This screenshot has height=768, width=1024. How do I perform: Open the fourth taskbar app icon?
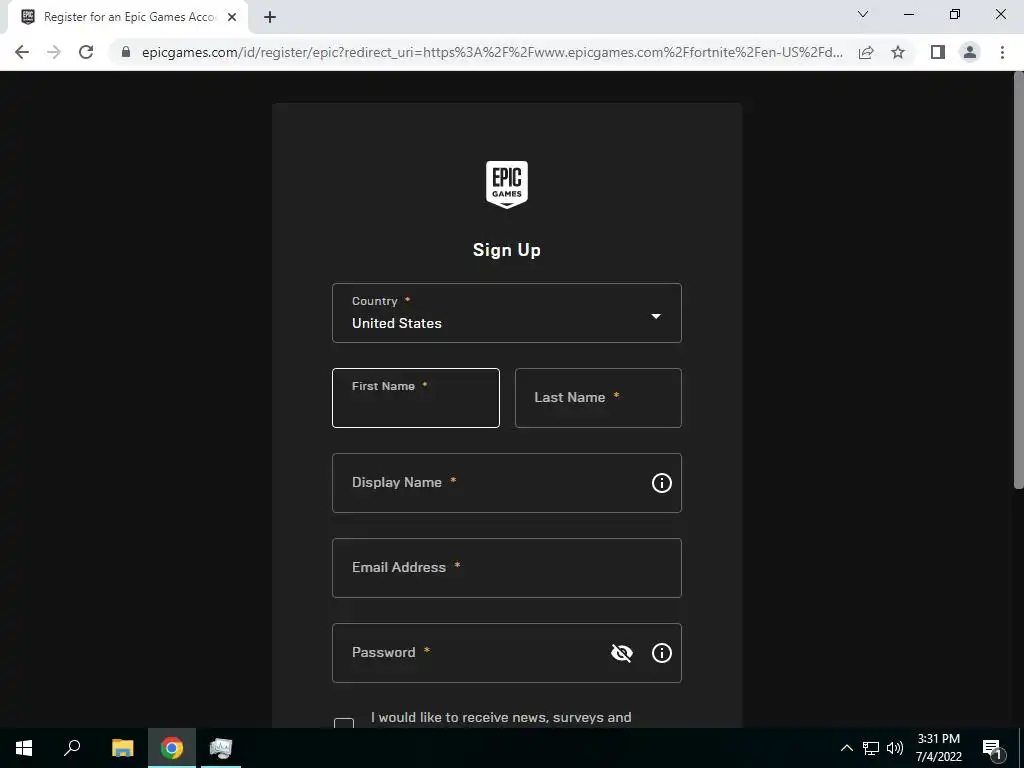(x=221, y=748)
